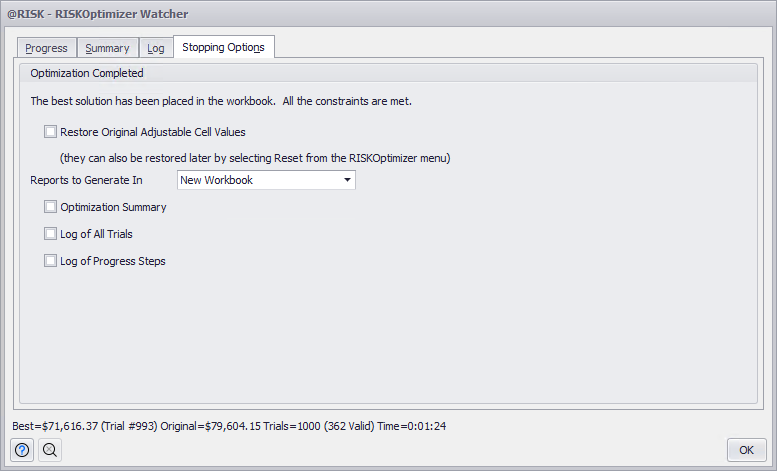This screenshot has height=471, width=777.
Task: Click the help question mark icon
Action: coord(22,450)
